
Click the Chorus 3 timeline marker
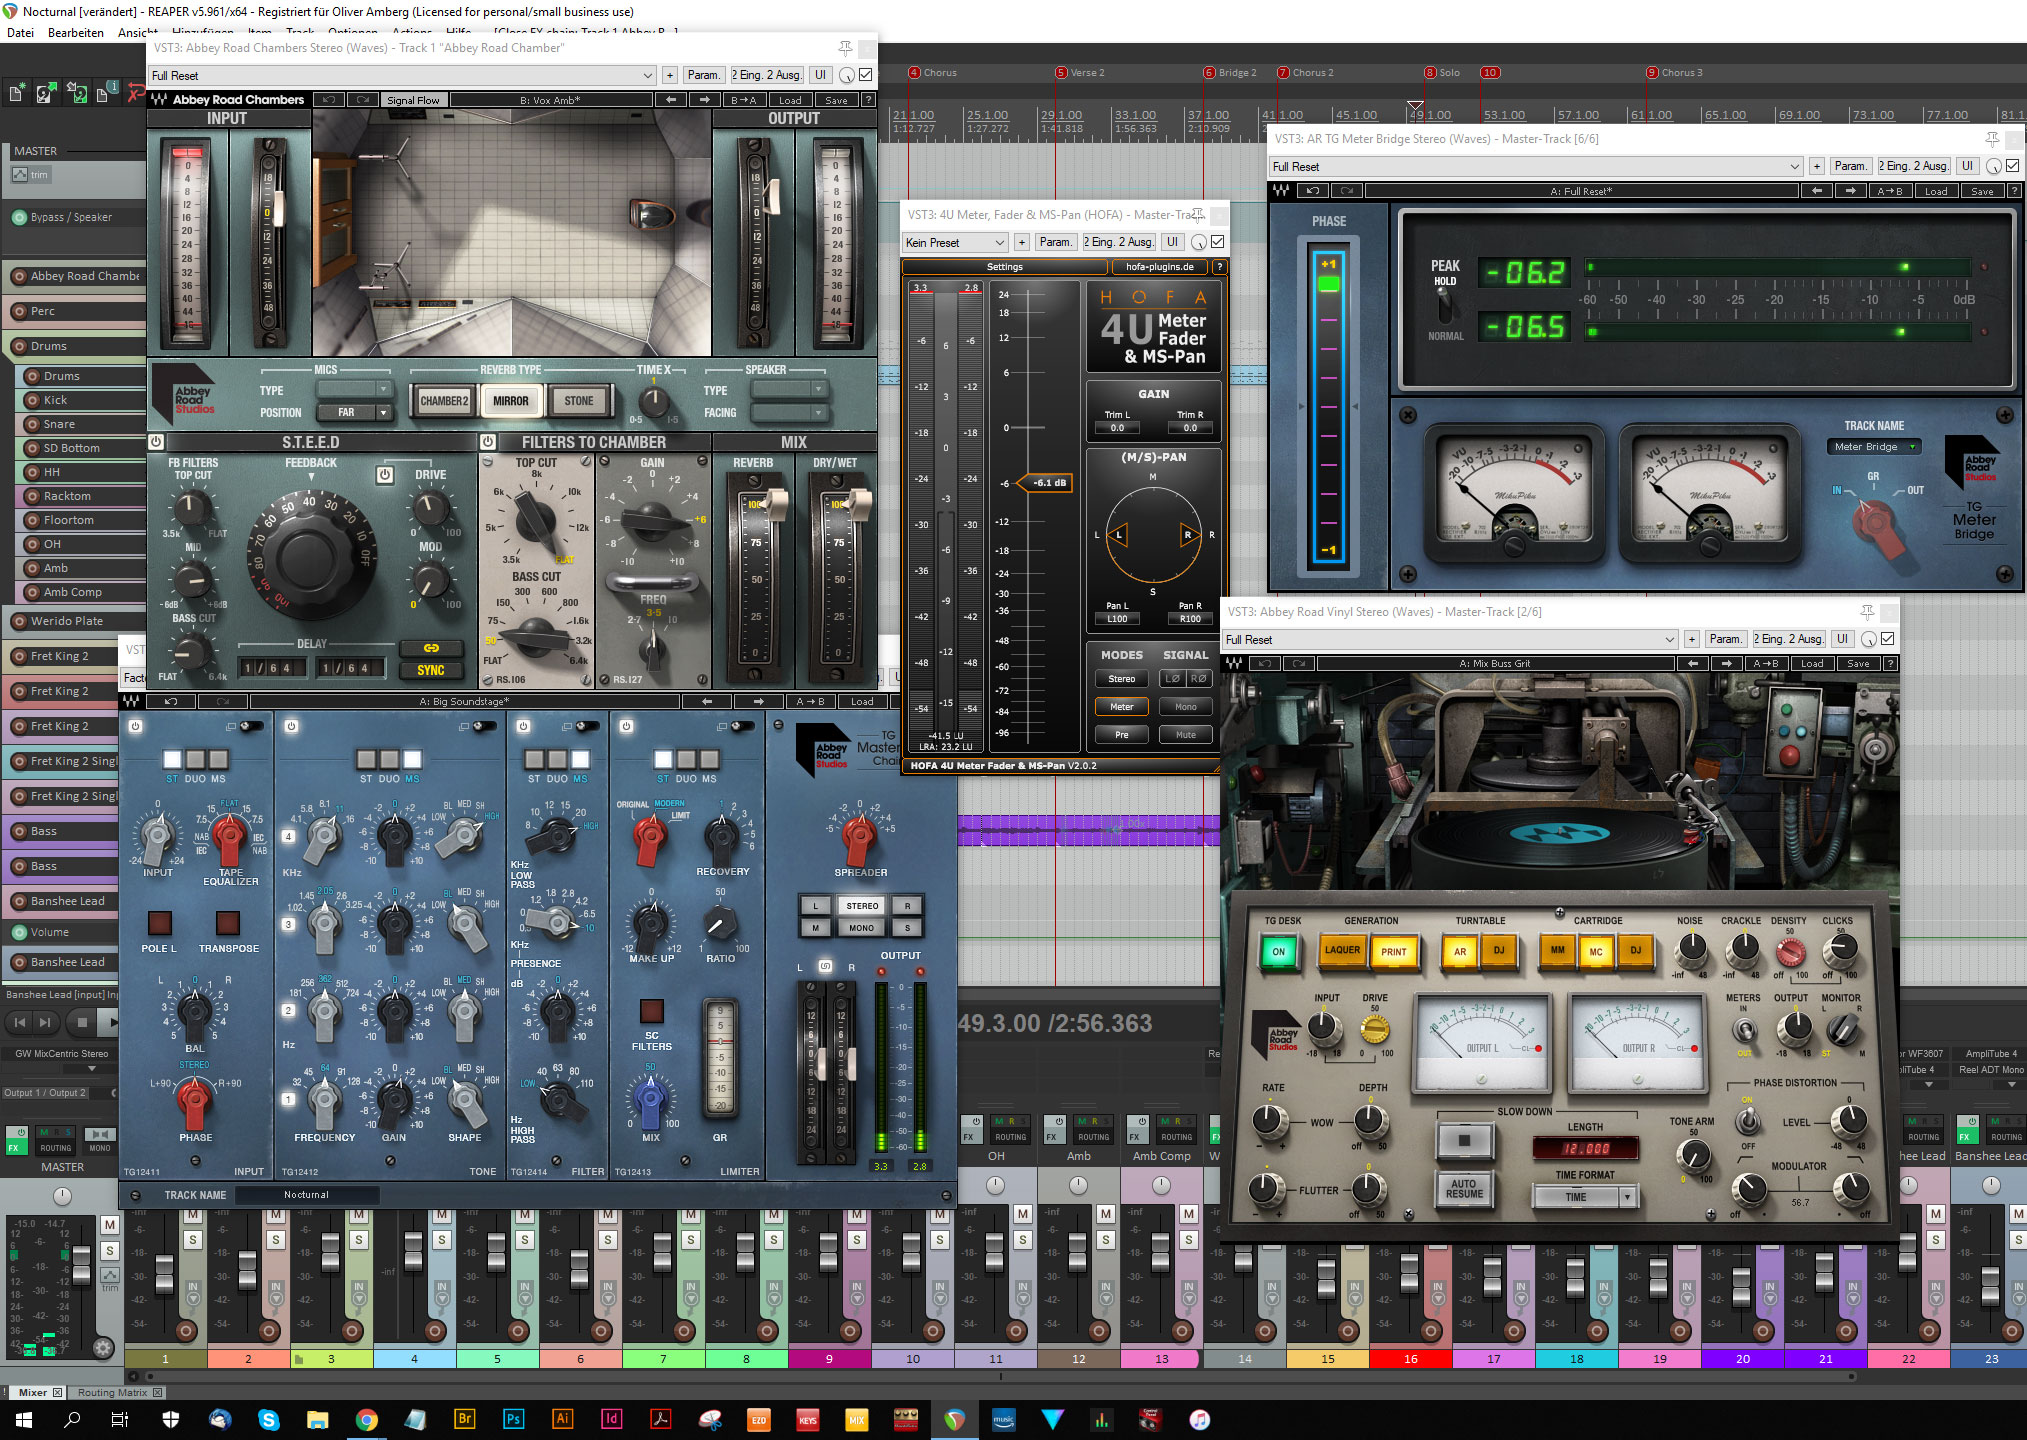[1675, 73]
